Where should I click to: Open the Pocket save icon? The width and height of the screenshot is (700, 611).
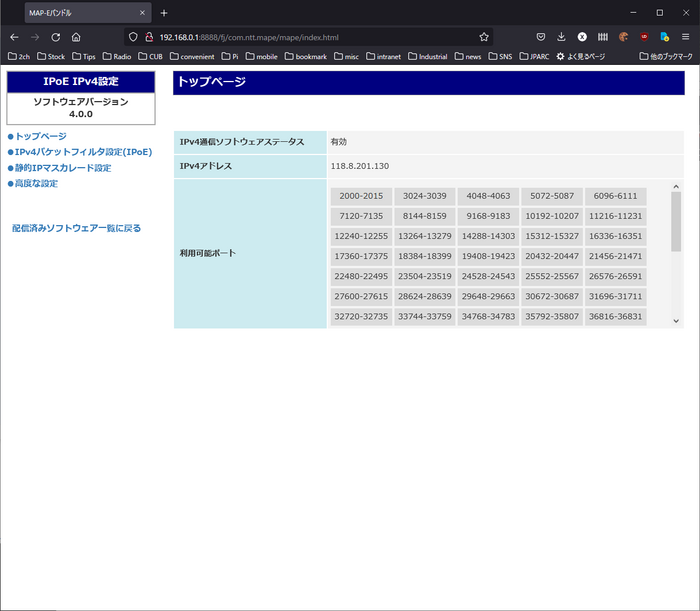pyautogui.click(x=541, y=37)
